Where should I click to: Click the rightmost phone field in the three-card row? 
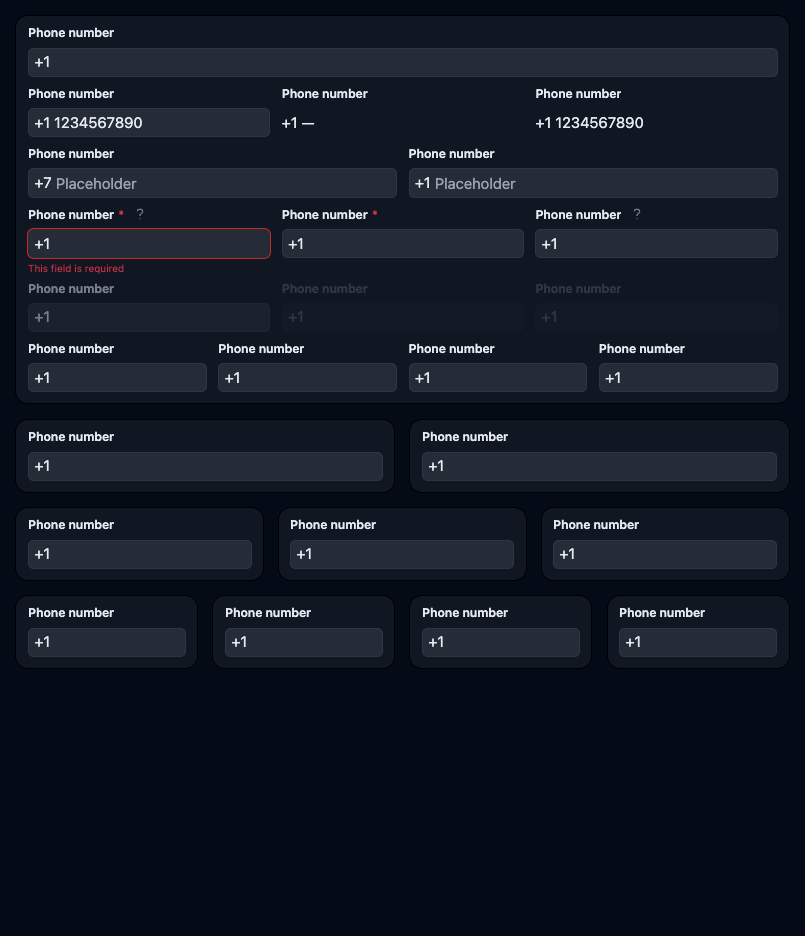(664, 554)
